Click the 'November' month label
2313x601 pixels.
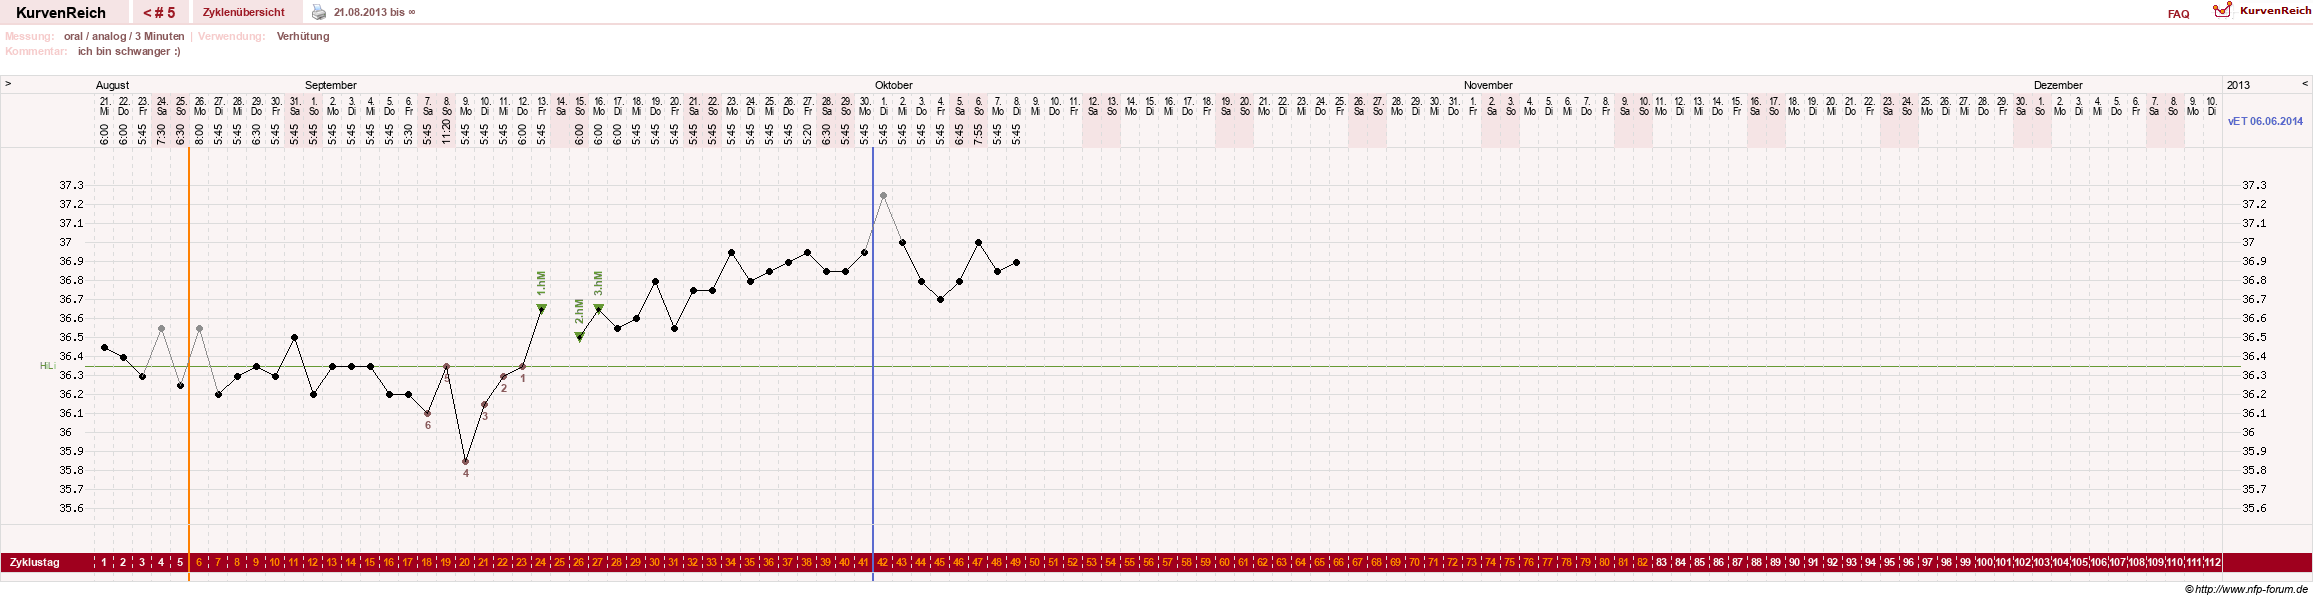tap(1488, 85)
